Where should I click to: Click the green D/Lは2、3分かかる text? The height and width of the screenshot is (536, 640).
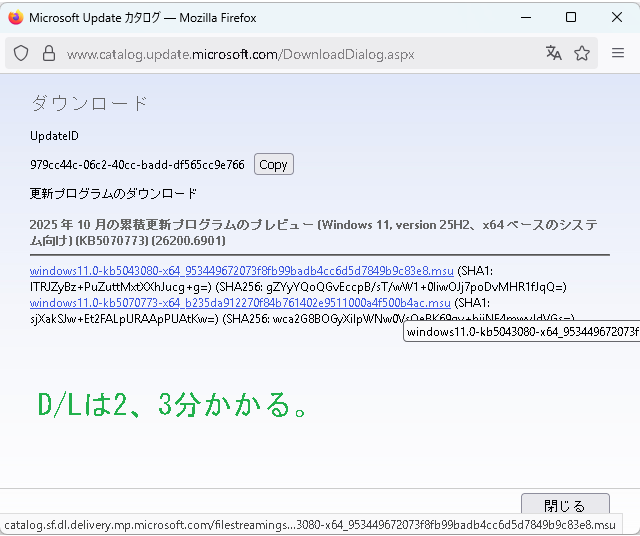tap(171, 405)
